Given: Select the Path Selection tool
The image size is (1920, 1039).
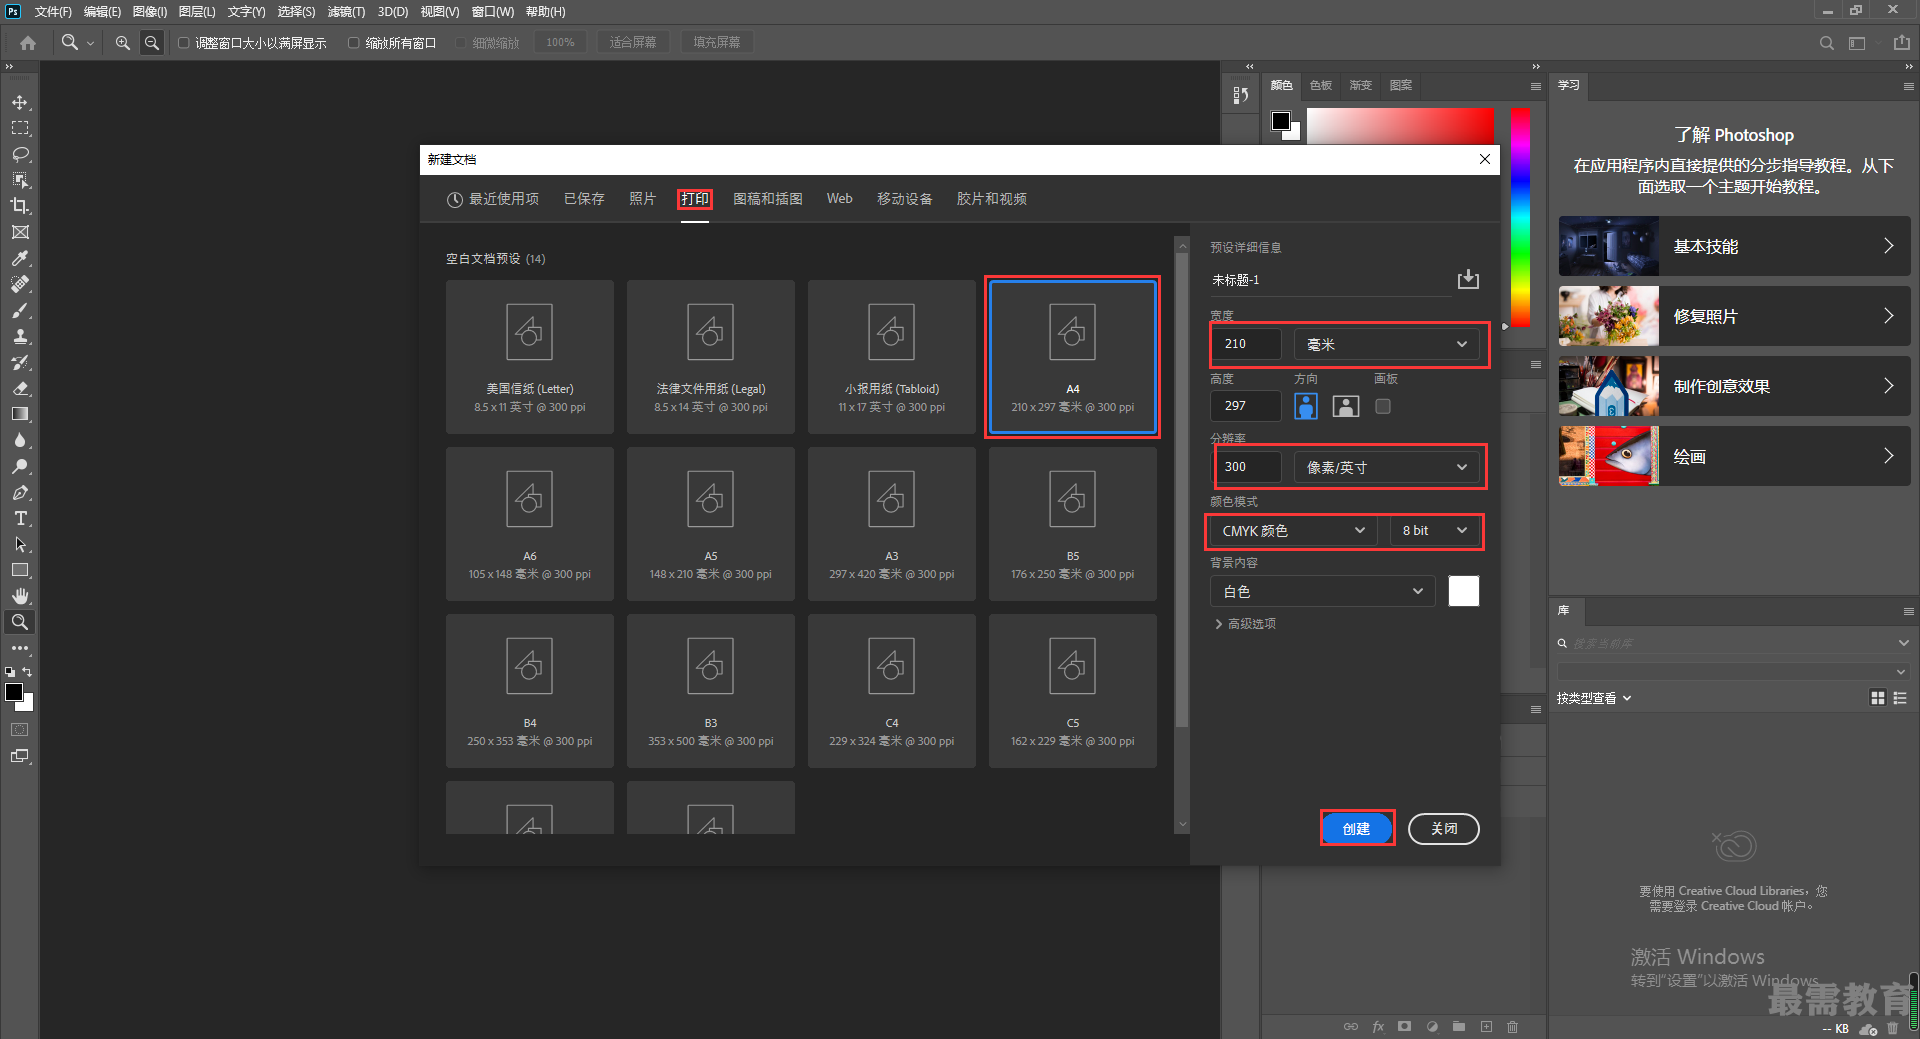Looking at the screenshot, I should pos(20,545).
